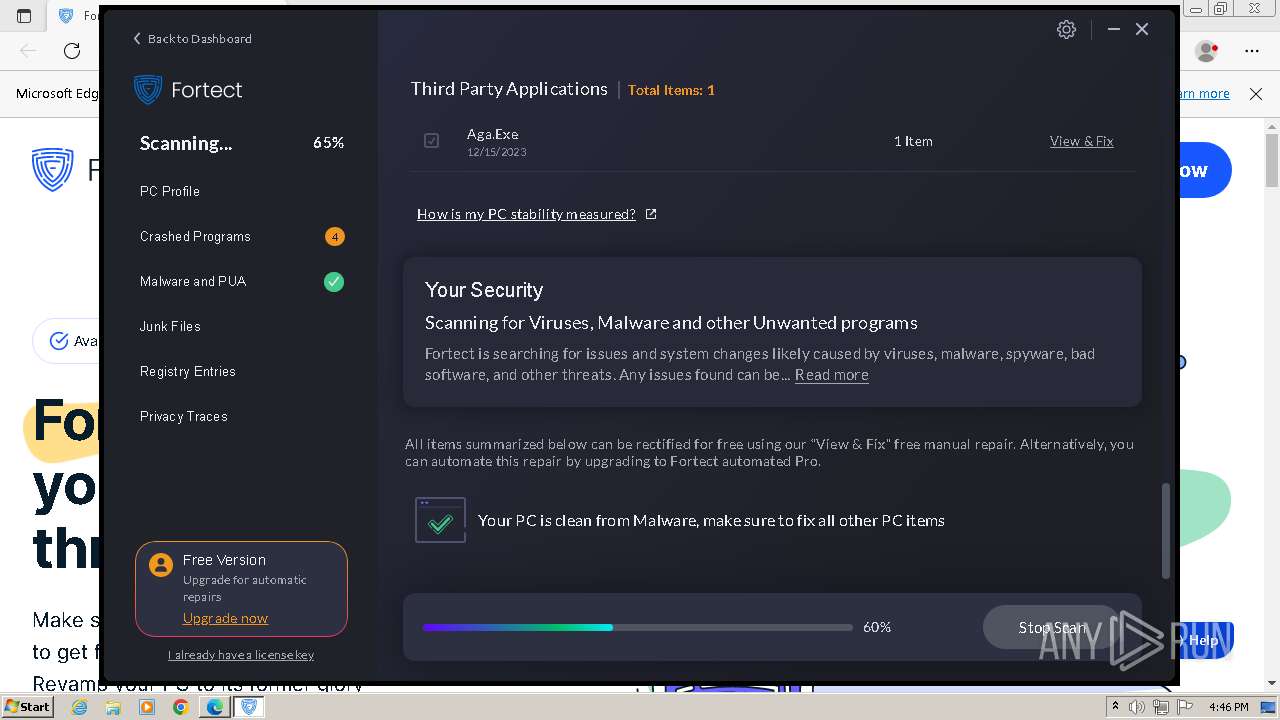Open PC Profile section
This screenshot has width=1280, height=720.
pyautogui.click(x=170, y=191)
